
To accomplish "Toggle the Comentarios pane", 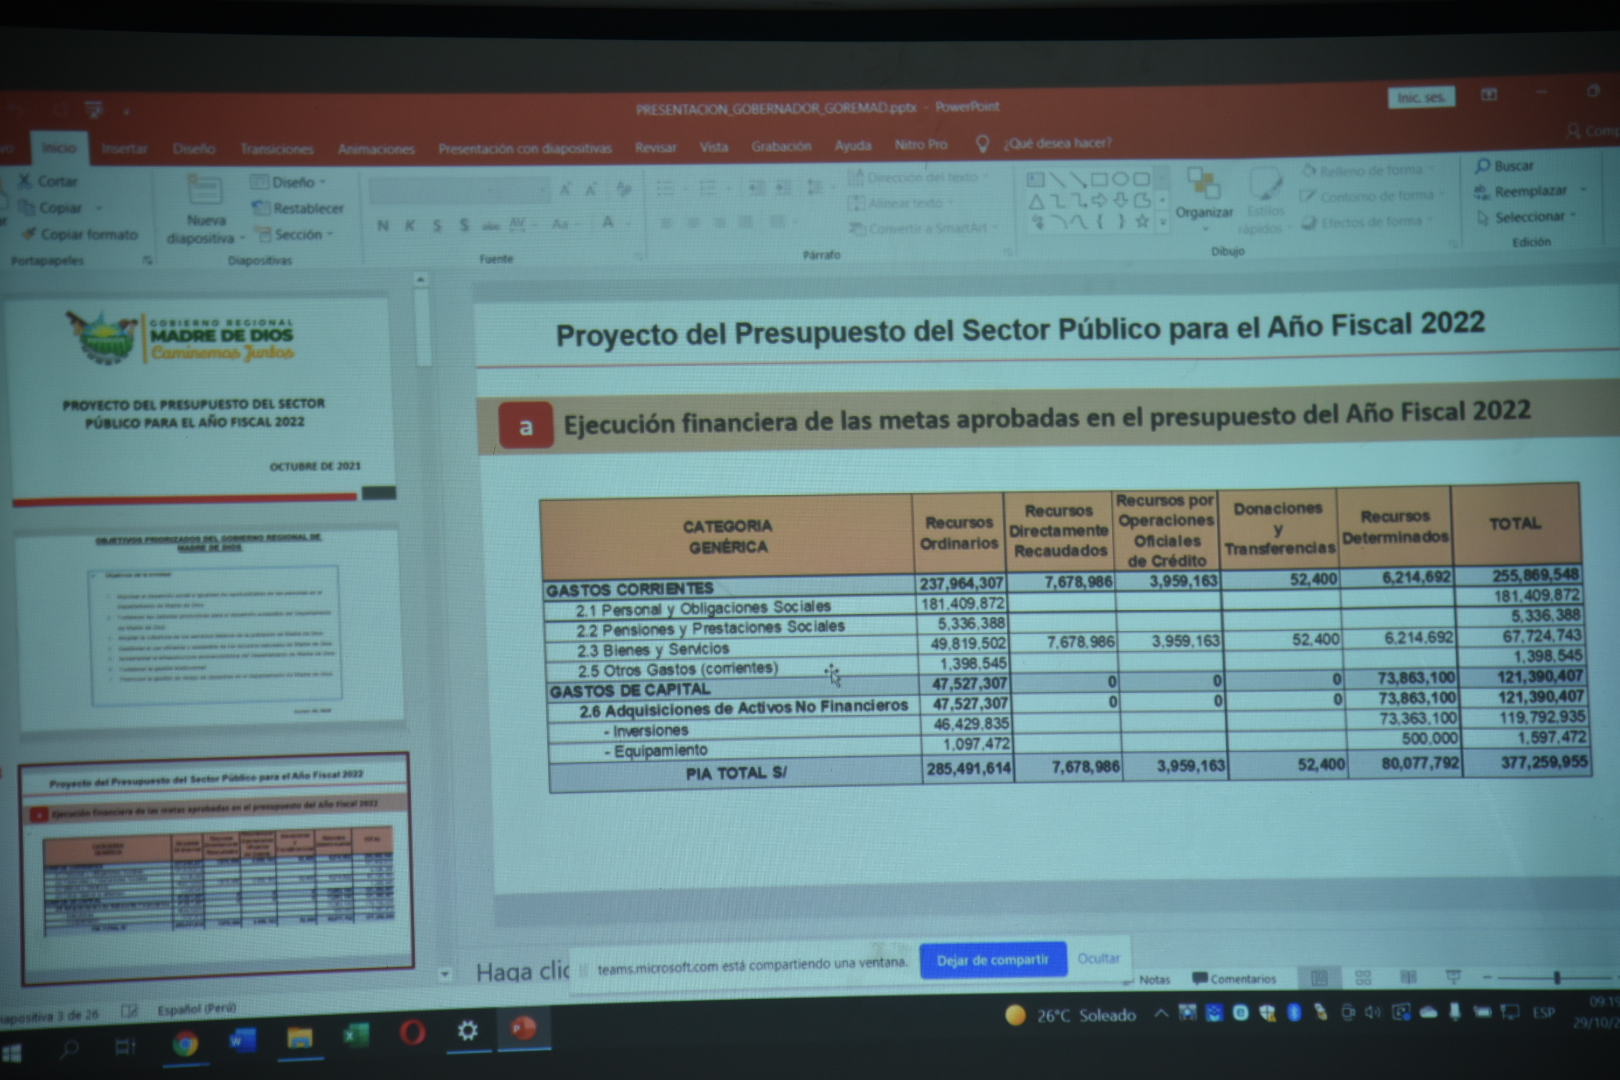I will click(1234, 979).
